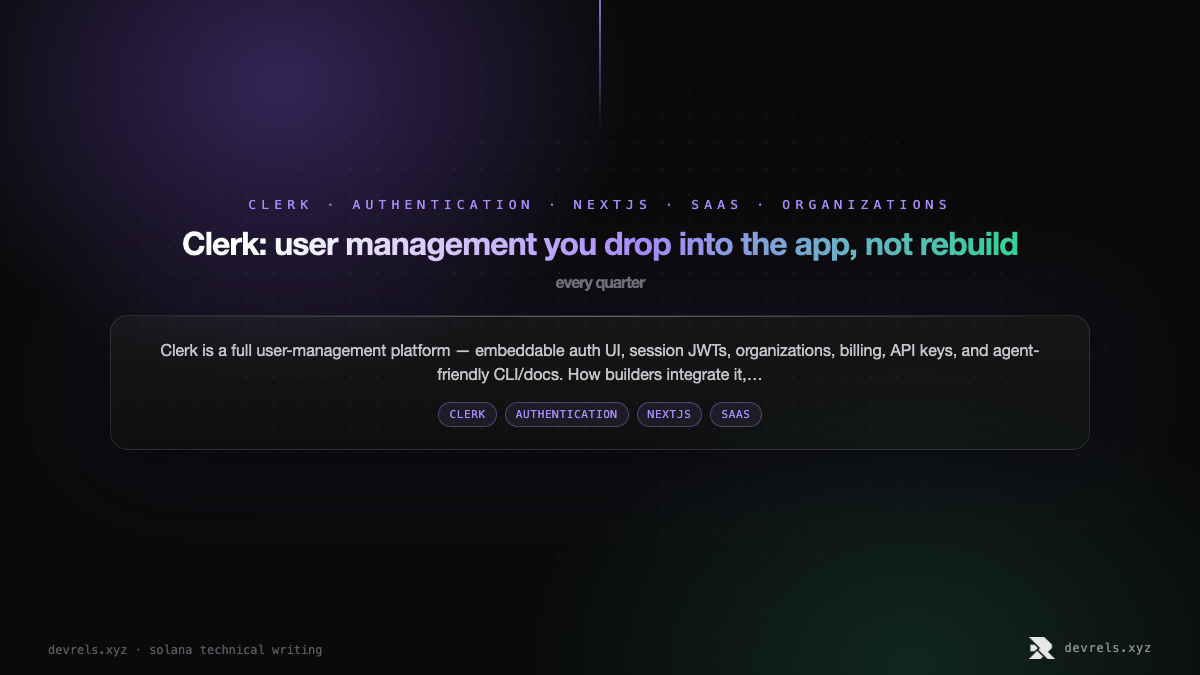Click the AUTHENTICATION tag pill
This screenshot has height=675, width=1200.
pos(566,414)
